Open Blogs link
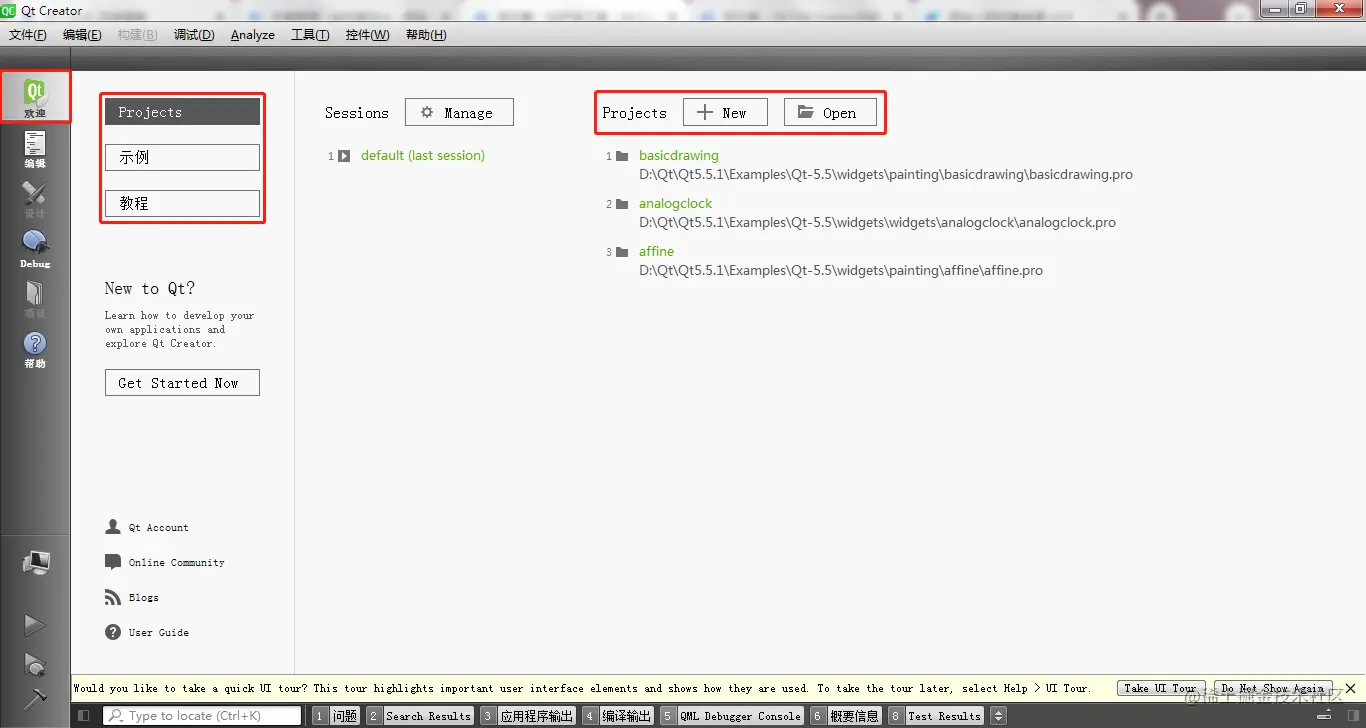 pos(143,598)
